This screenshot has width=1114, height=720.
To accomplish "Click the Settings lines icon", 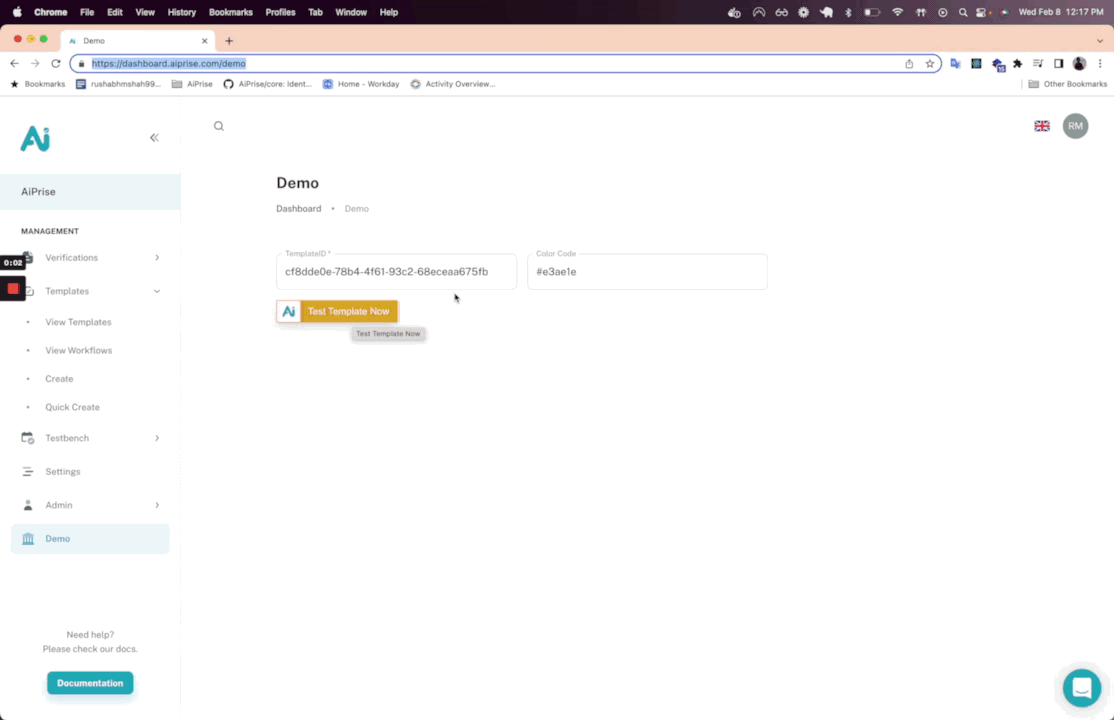I will click(28, 471).
